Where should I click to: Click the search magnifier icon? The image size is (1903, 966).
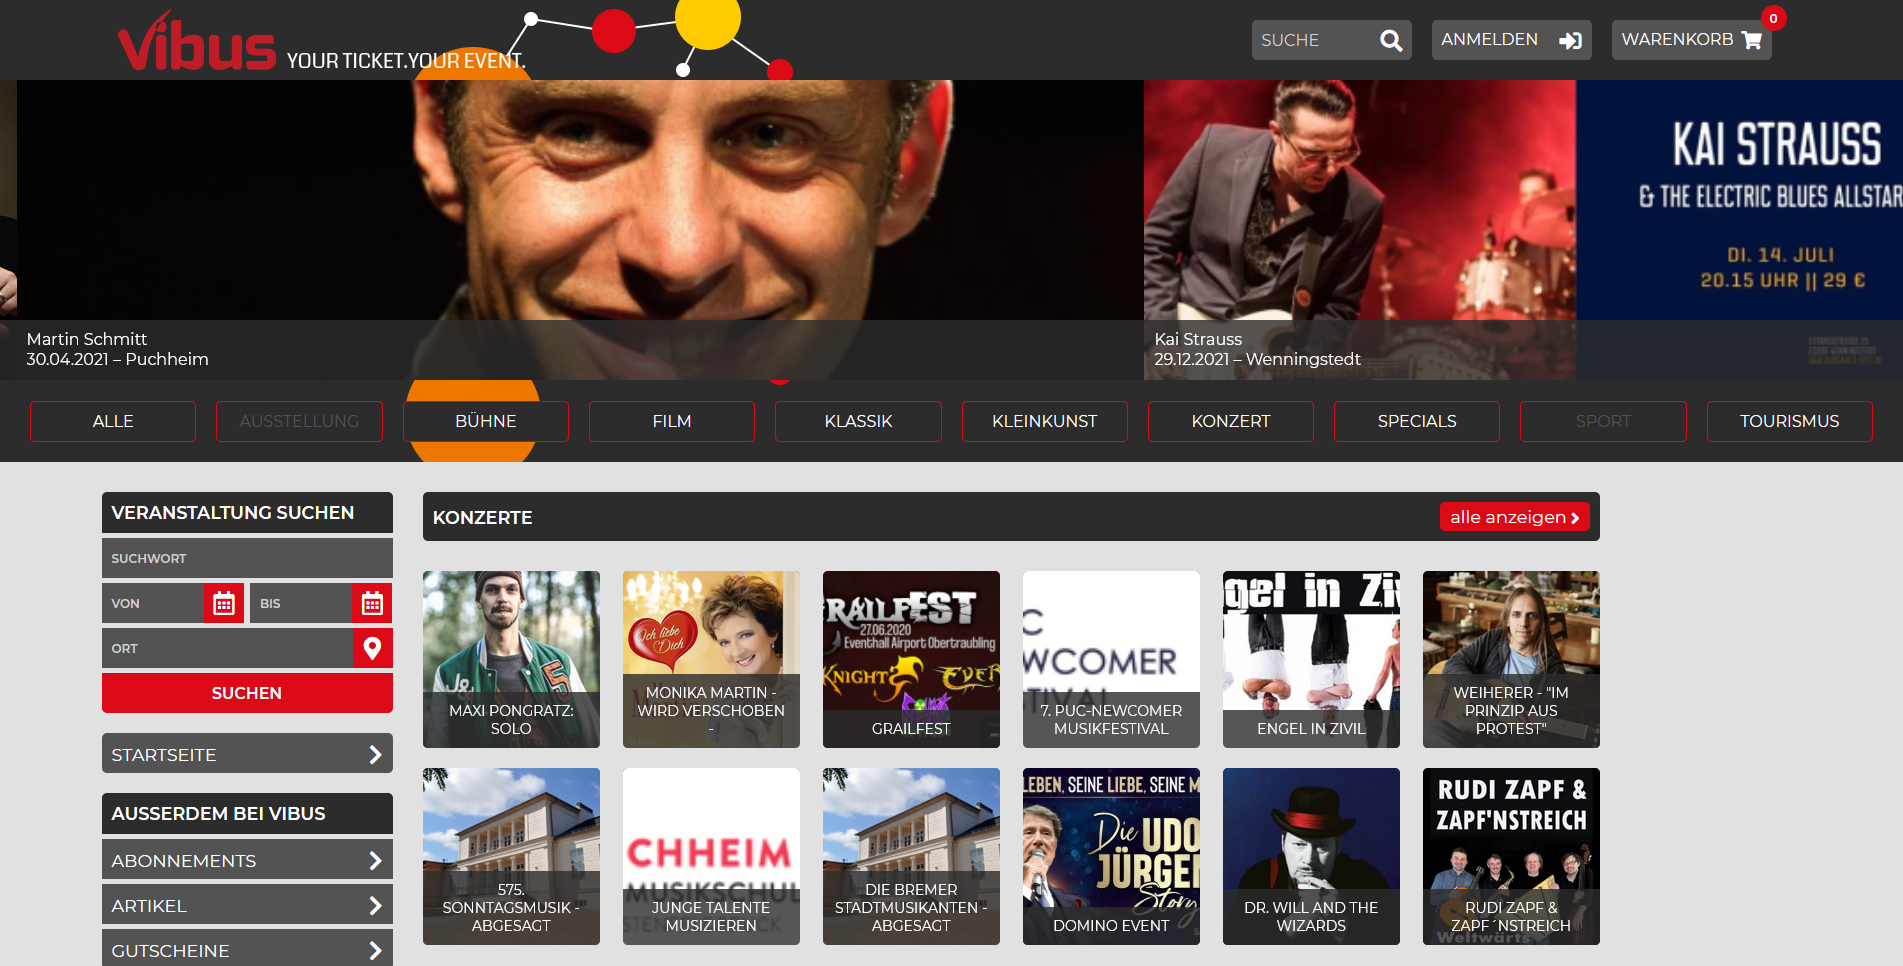(1391, 40)
